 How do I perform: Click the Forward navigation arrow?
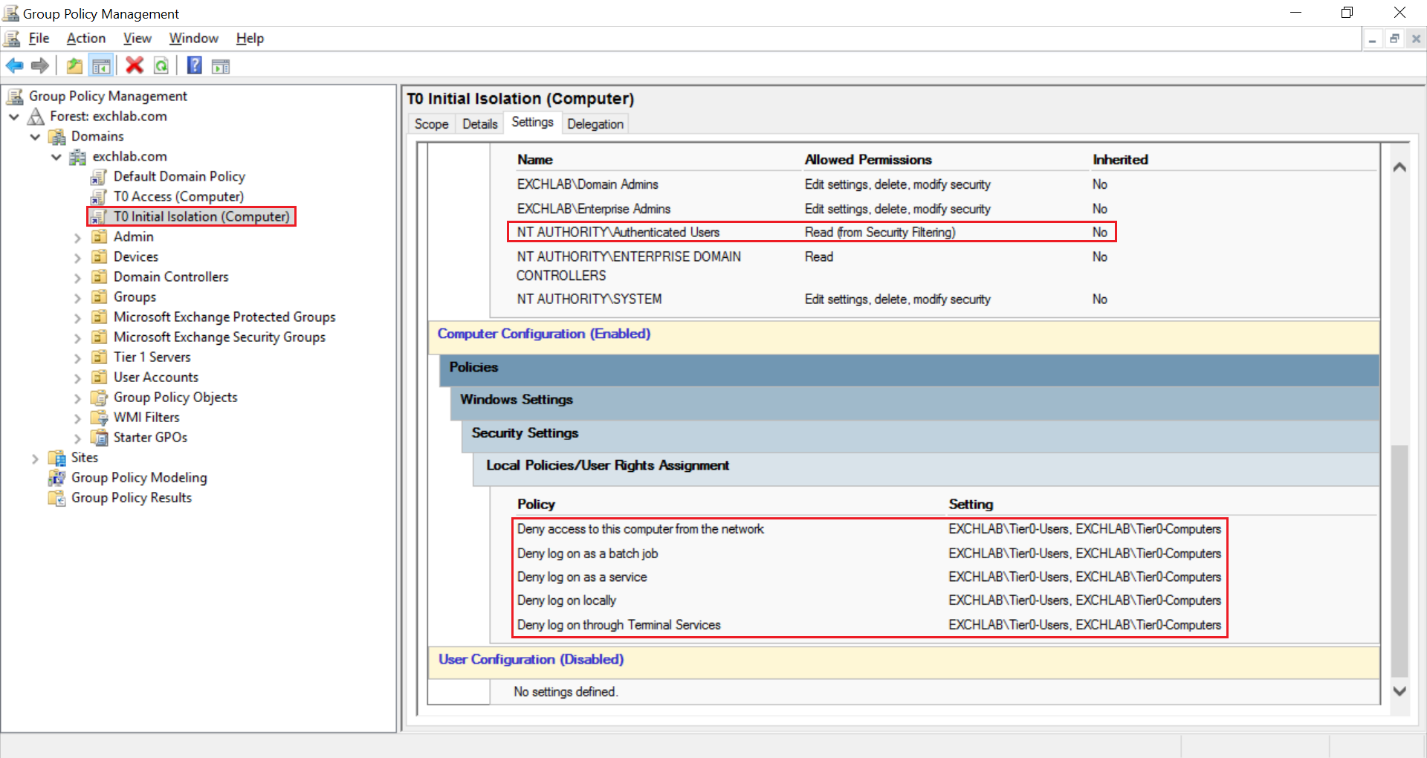pyautogui.click(x=38, y=65)
